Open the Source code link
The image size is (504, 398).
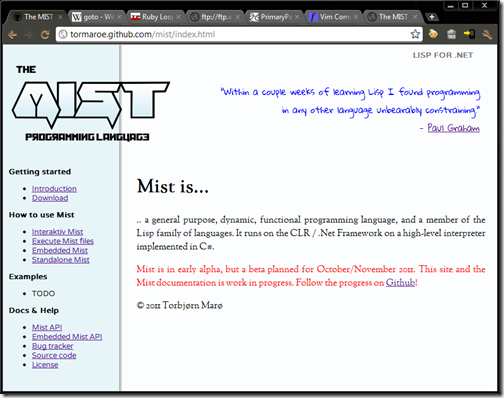[x=54, y=355]
